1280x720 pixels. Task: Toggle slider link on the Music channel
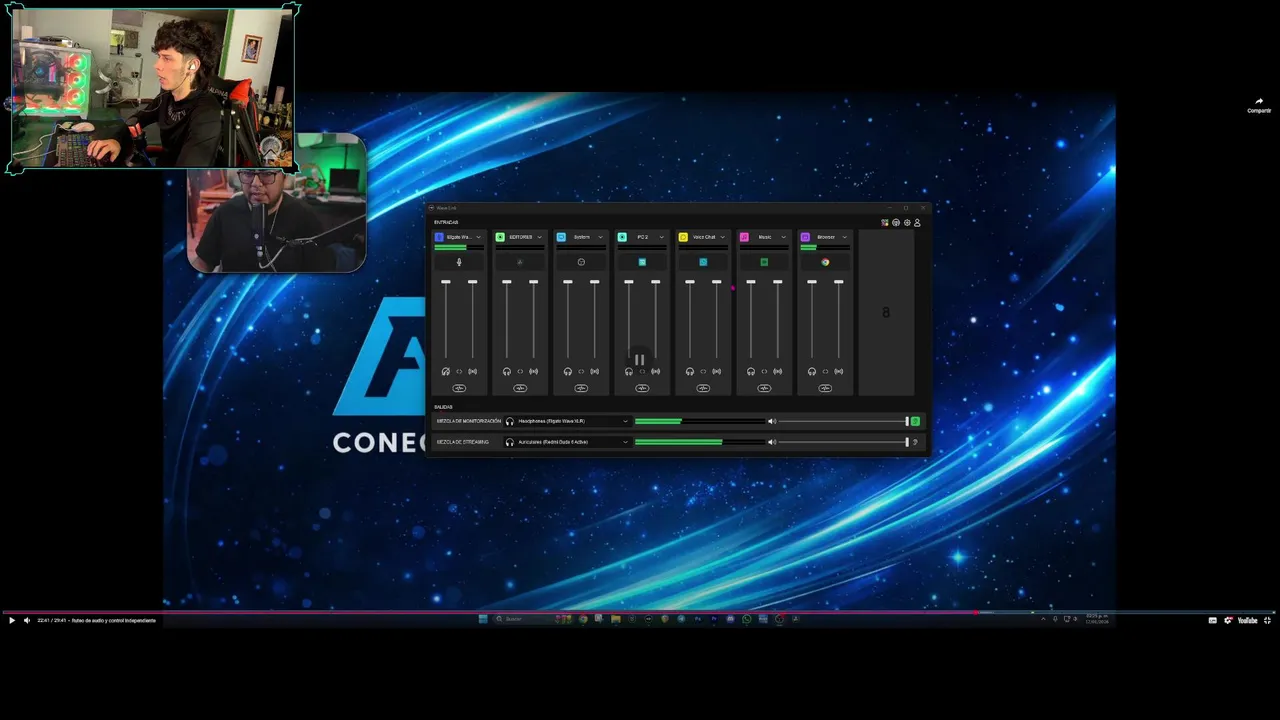[x=764, y=371]
